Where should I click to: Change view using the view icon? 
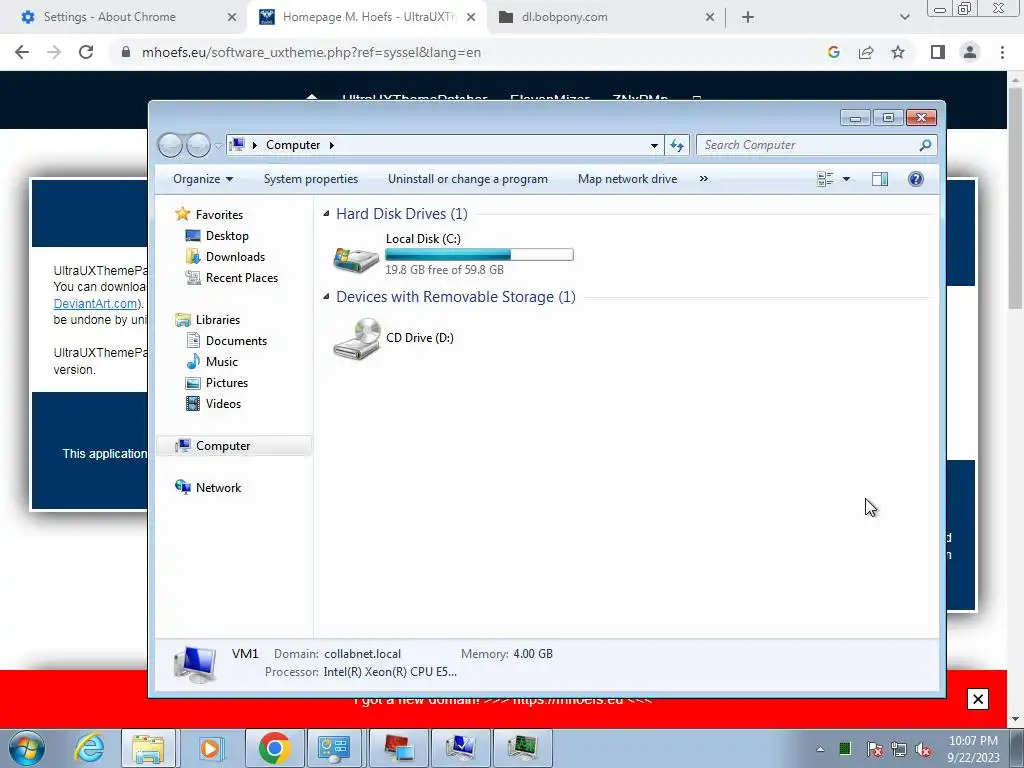(825, 179)
